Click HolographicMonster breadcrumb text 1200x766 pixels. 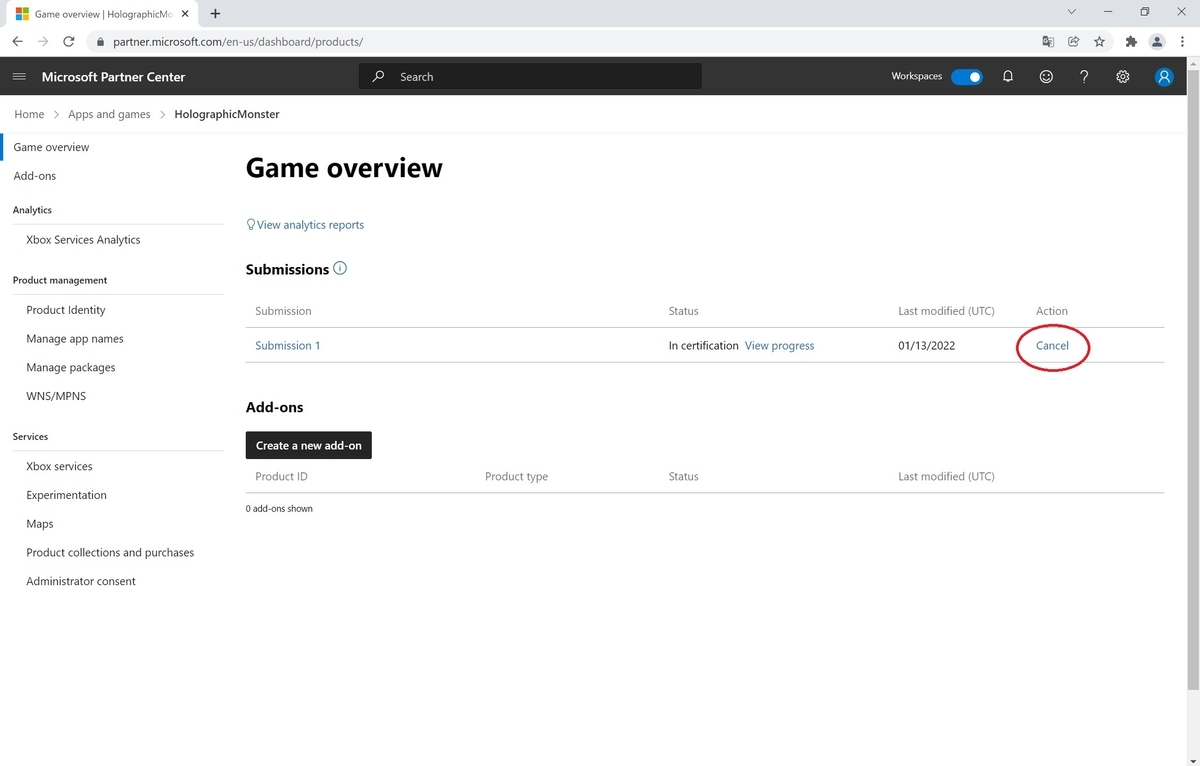click(x=227, y=114)
